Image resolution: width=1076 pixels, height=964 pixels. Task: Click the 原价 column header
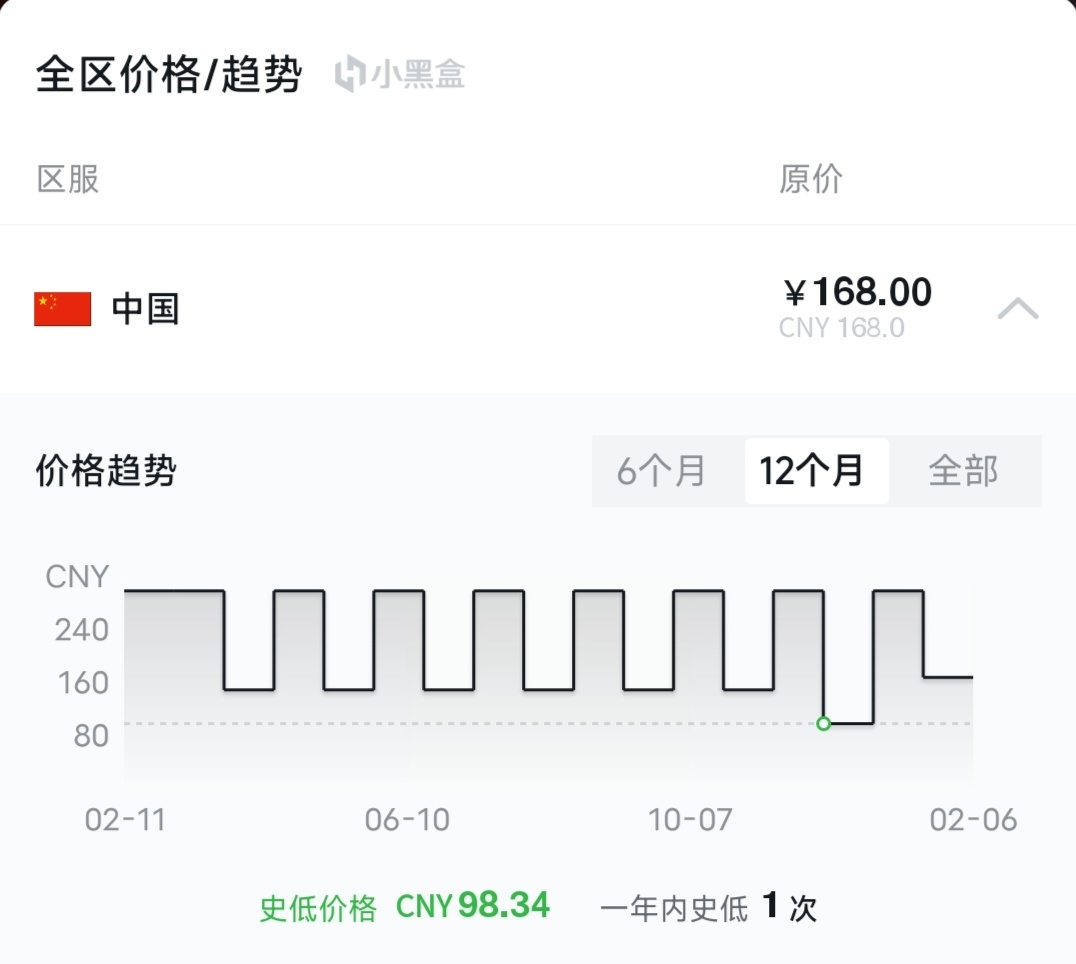point(810,179)
